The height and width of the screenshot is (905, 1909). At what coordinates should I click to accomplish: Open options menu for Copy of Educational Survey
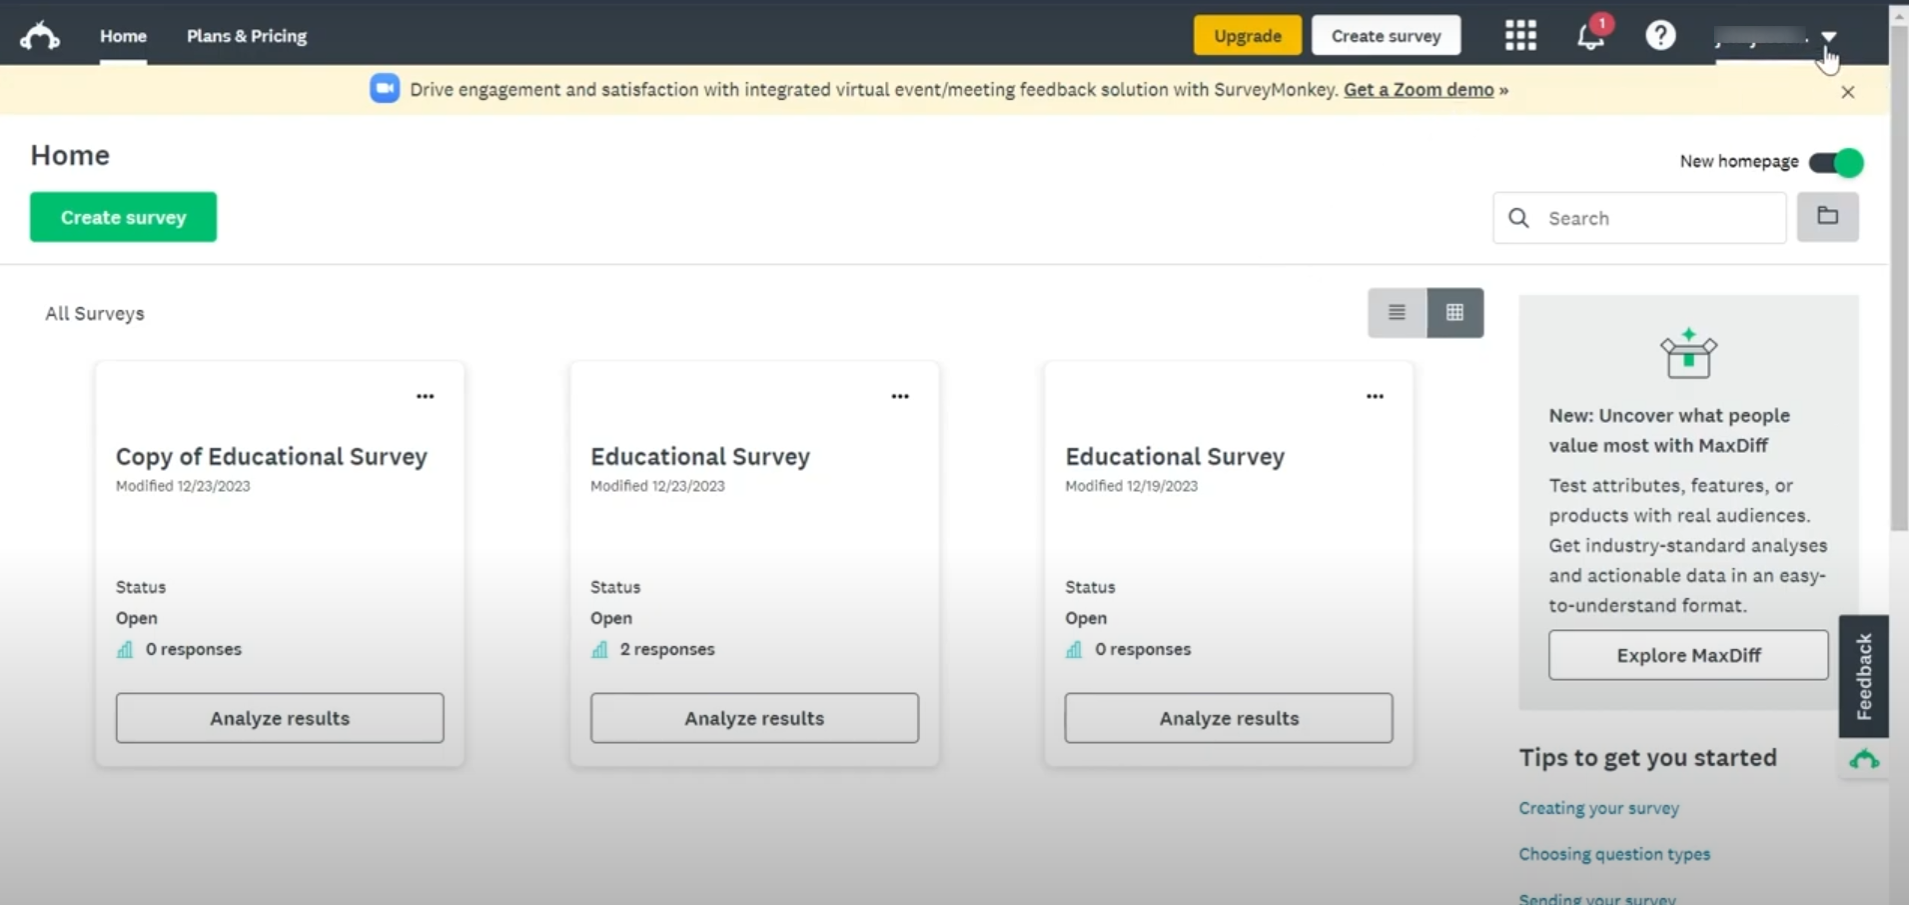click(425, 397)
